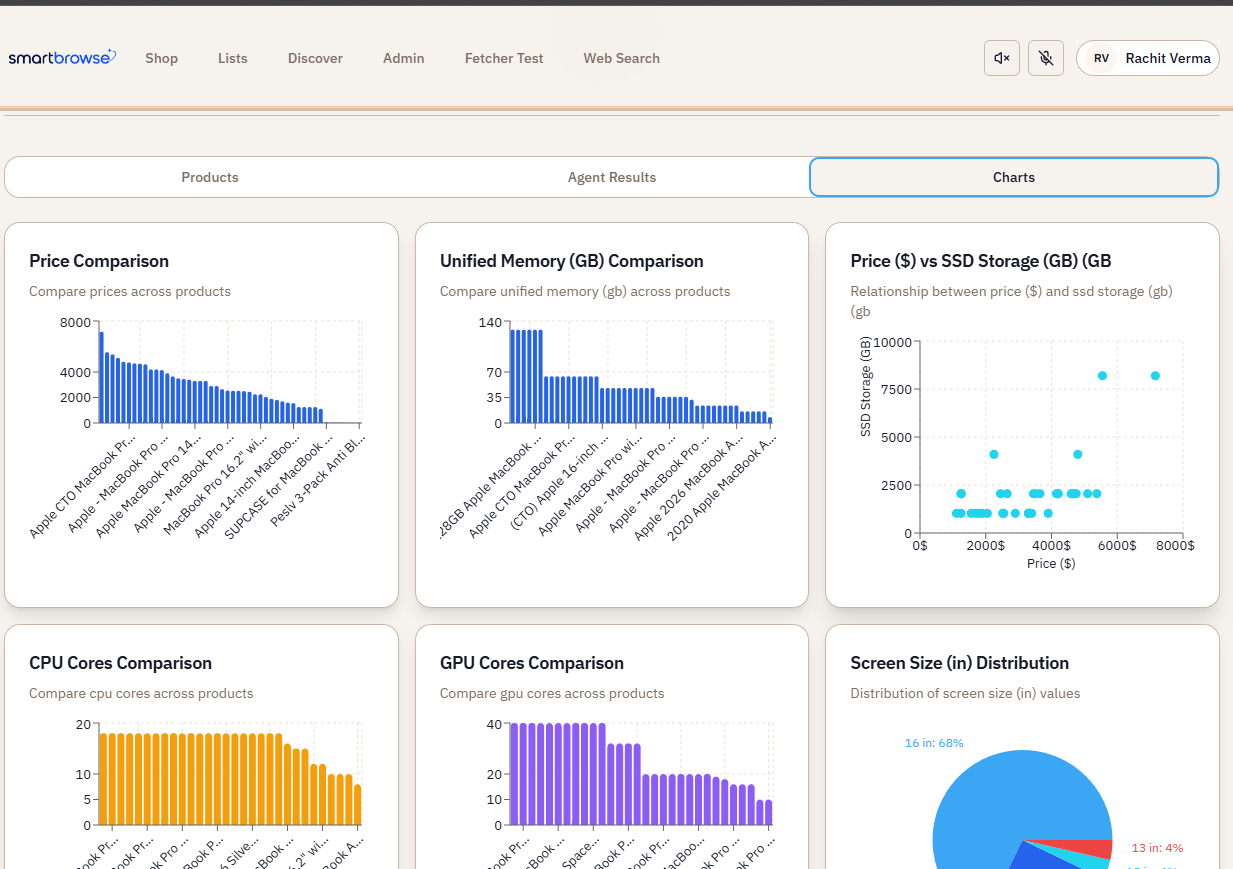Open the Admin navigation item
Image resolution: width=1233 pixels, height=869 pixels.
click(404, 58)
